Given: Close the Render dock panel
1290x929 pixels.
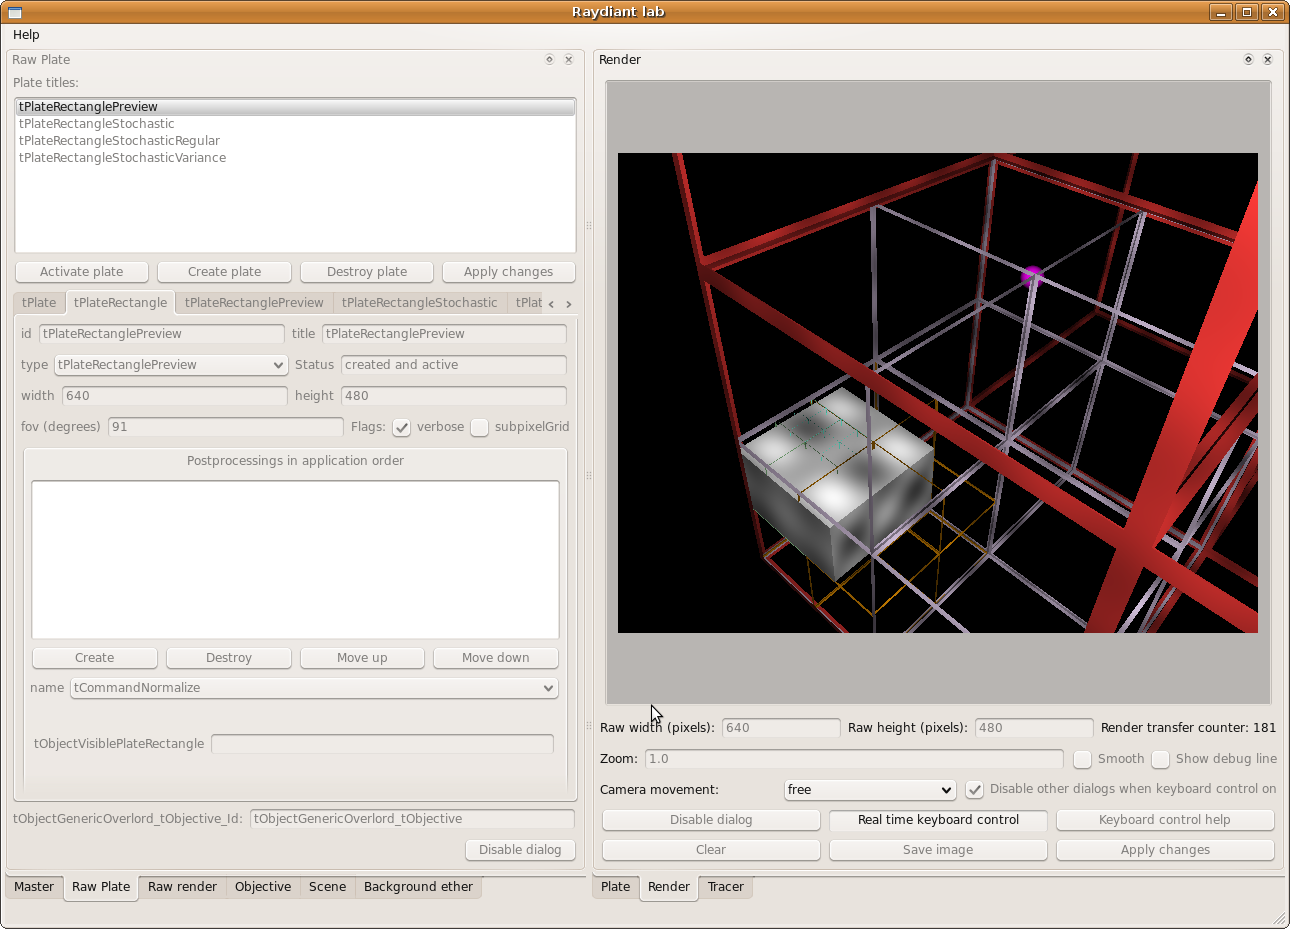Looking at the screenshot, I should tap(1268, 60).
